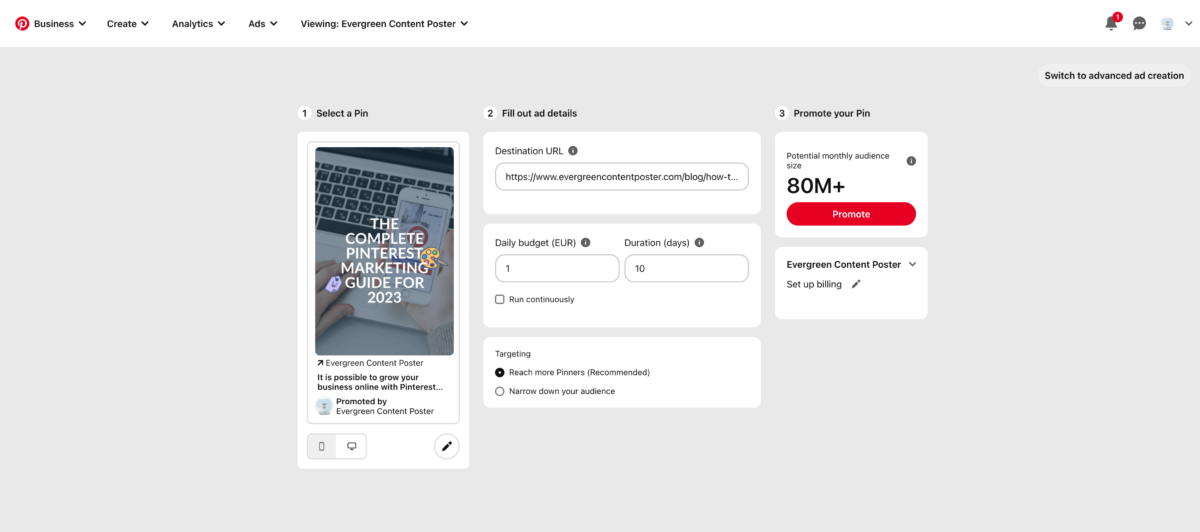1200x532 pixels.
Task: Click the 80M+ audience size value
Action: (816, 186)
